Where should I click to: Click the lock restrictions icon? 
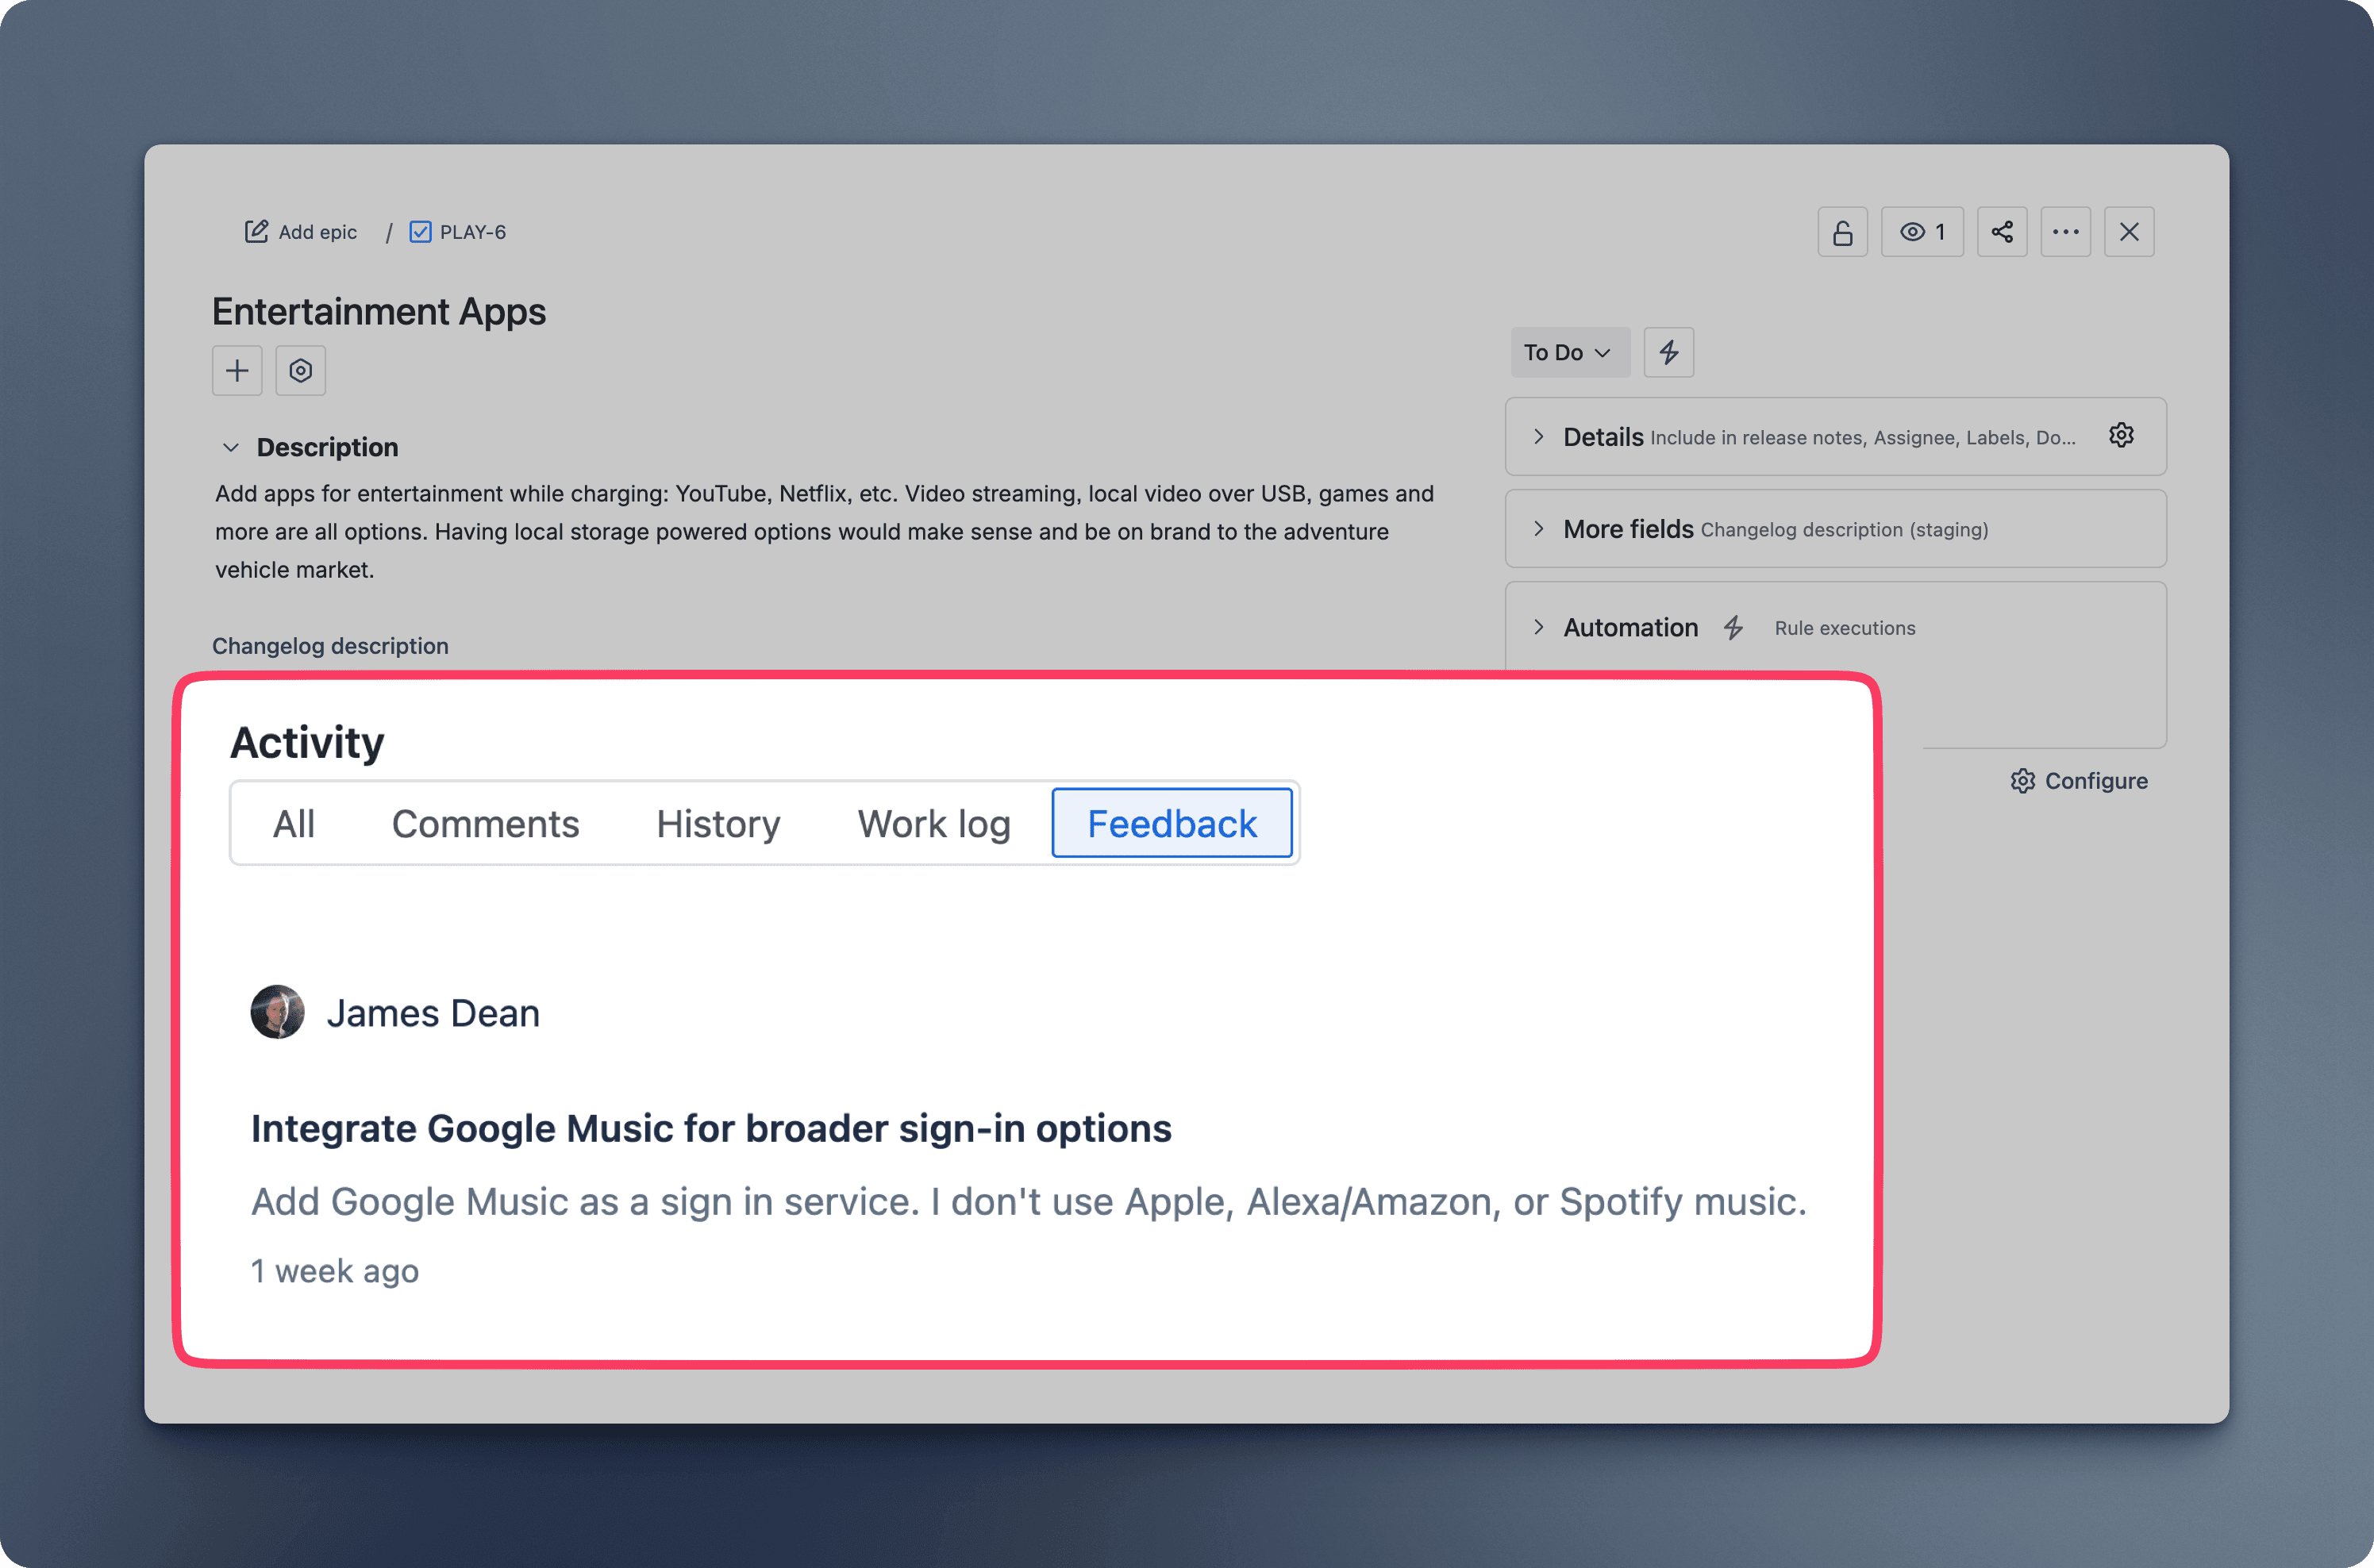pyautogui.click(x=1842, y=232)
